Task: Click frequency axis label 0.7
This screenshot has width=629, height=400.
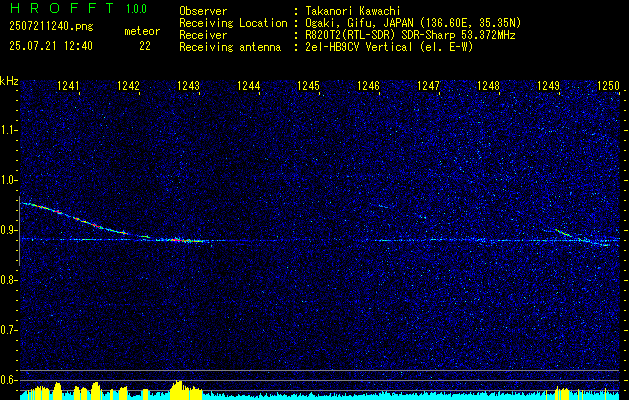Action: click(9, 330)
